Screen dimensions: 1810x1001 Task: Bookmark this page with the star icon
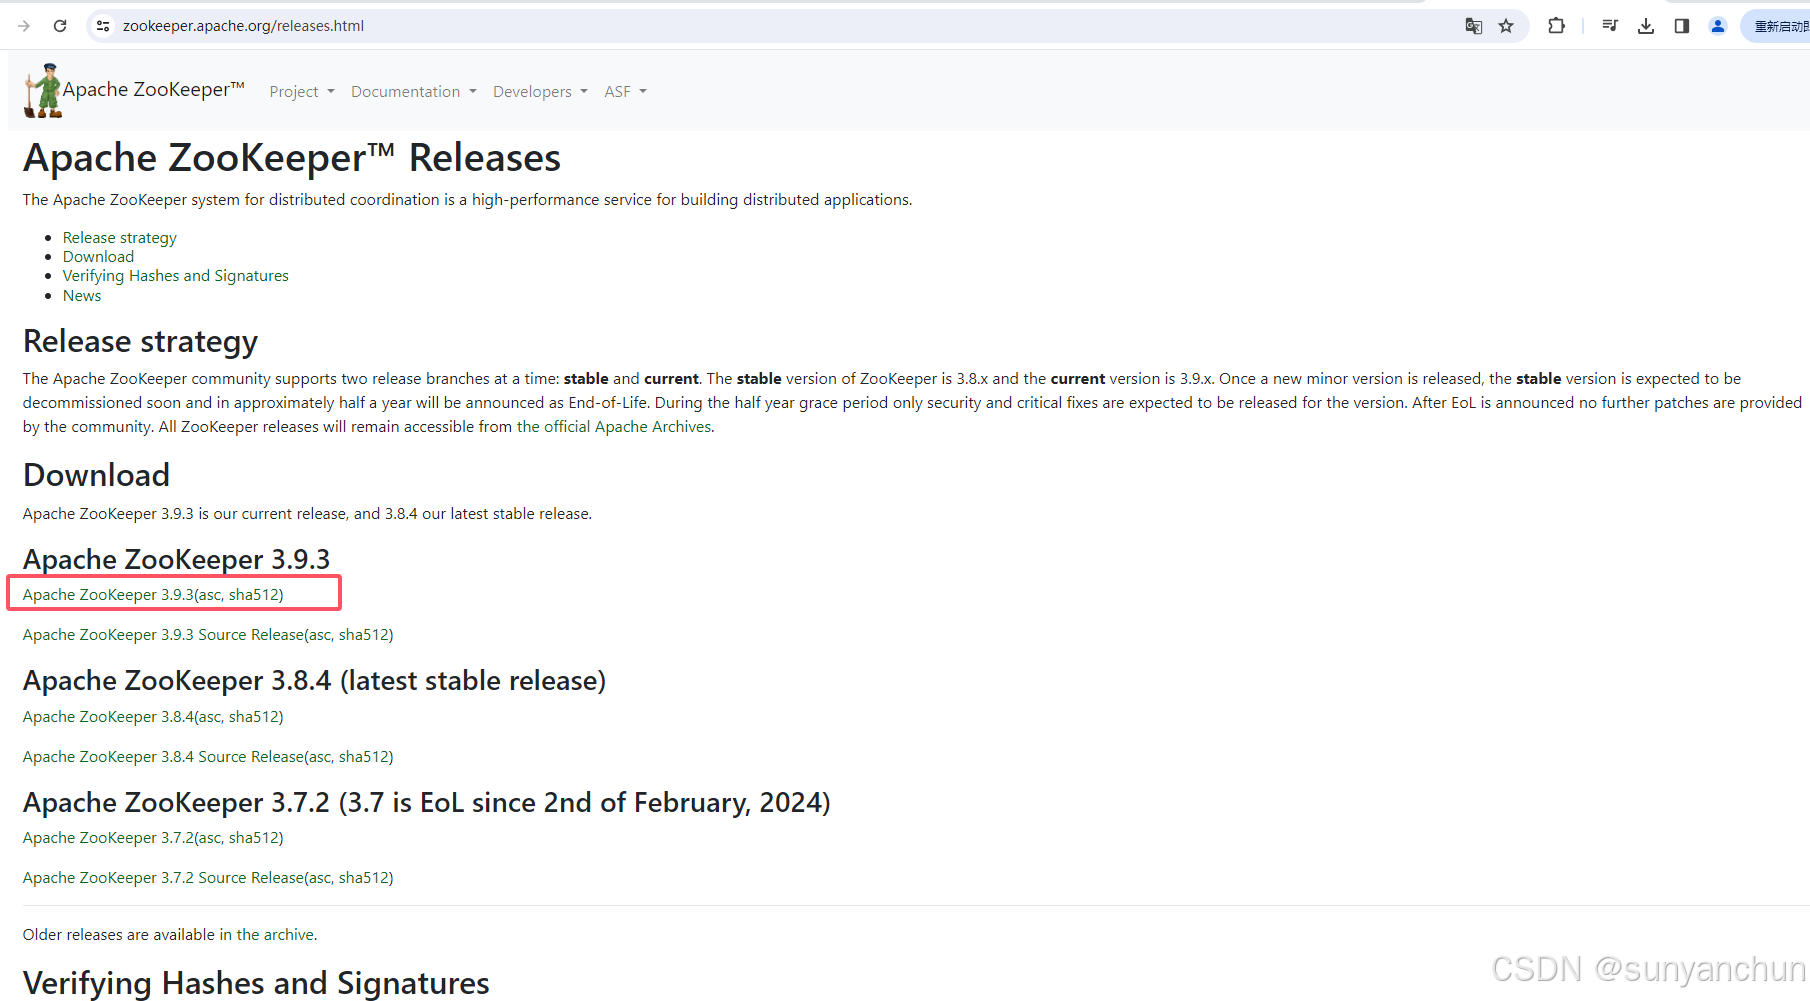point(1506,26)
